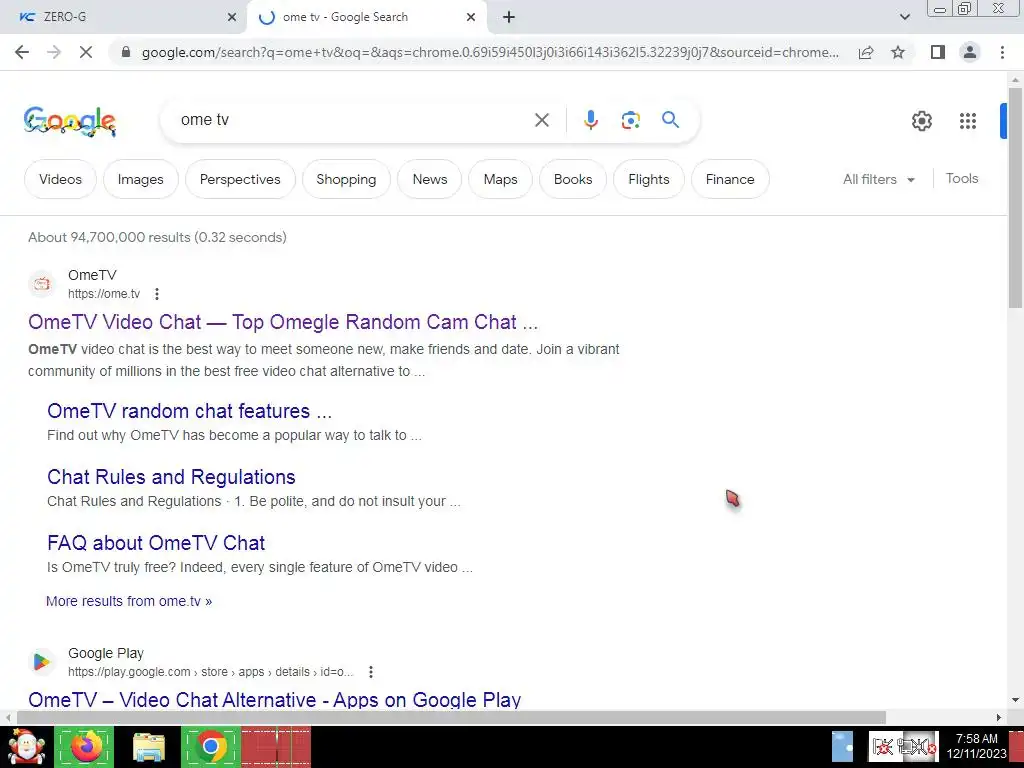Image resolution: width=1024 pixels, height=768 pixels.
Task: Open the Santa start menu button
Action: 26,747
